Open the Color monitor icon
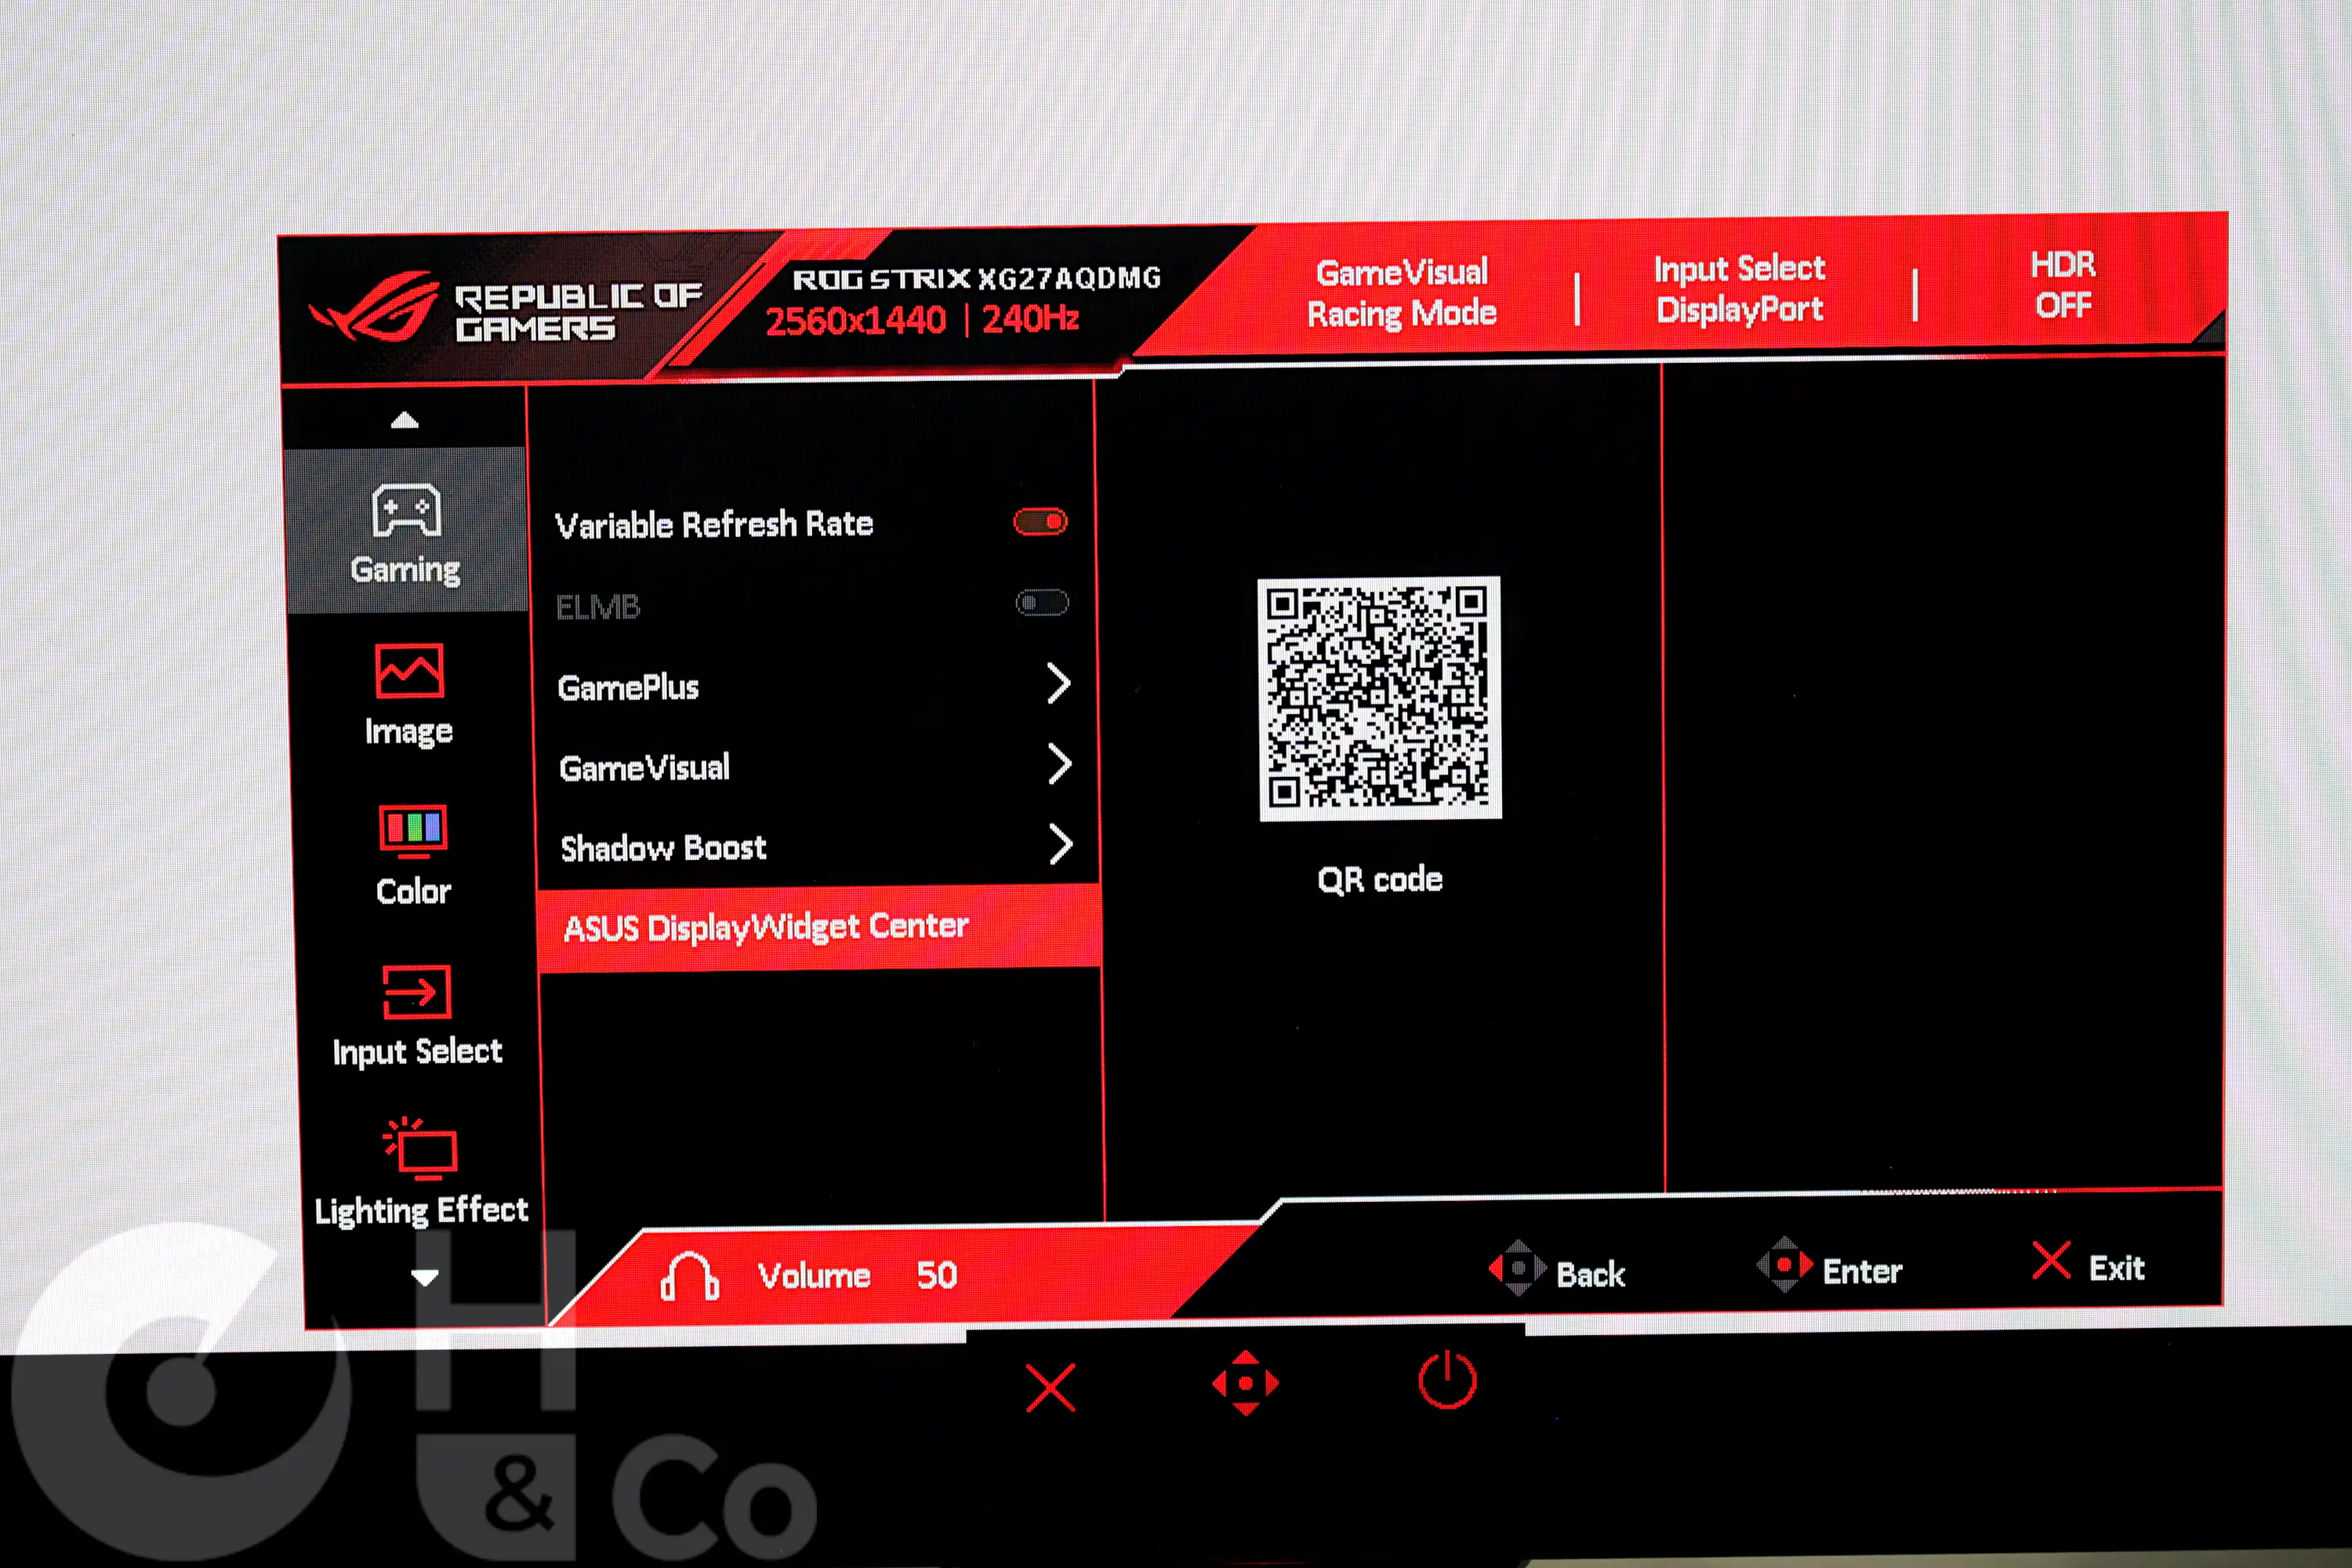This screenshot has width=2352, height=1568. [x=412, y=831]
